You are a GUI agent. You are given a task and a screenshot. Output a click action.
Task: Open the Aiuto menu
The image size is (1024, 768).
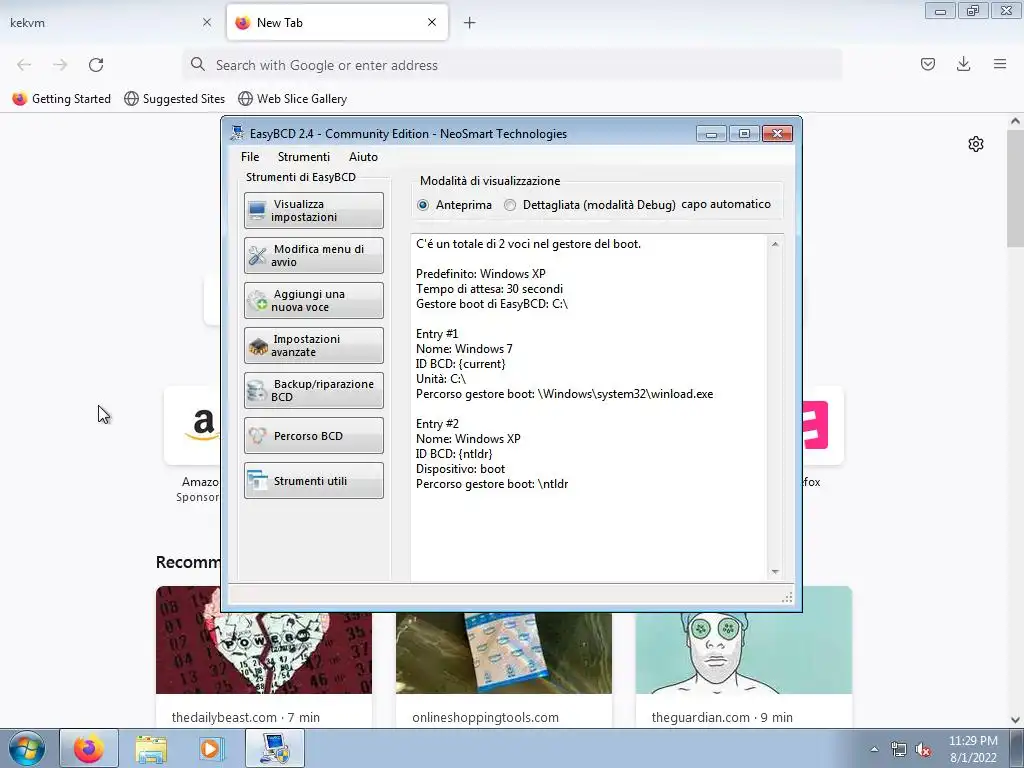pyautogui.click(x=363, y=157)
